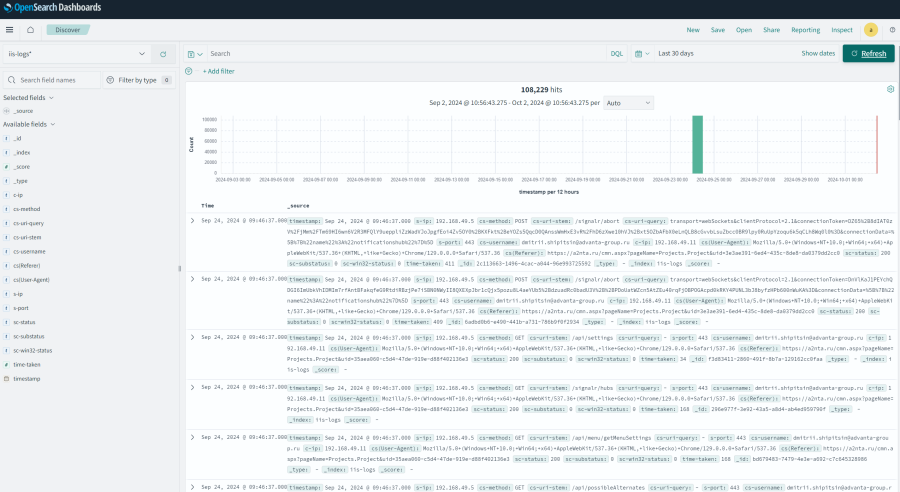Click the Search query input field
This screenshot has height=492, width=900.
(x=406, y=53)
